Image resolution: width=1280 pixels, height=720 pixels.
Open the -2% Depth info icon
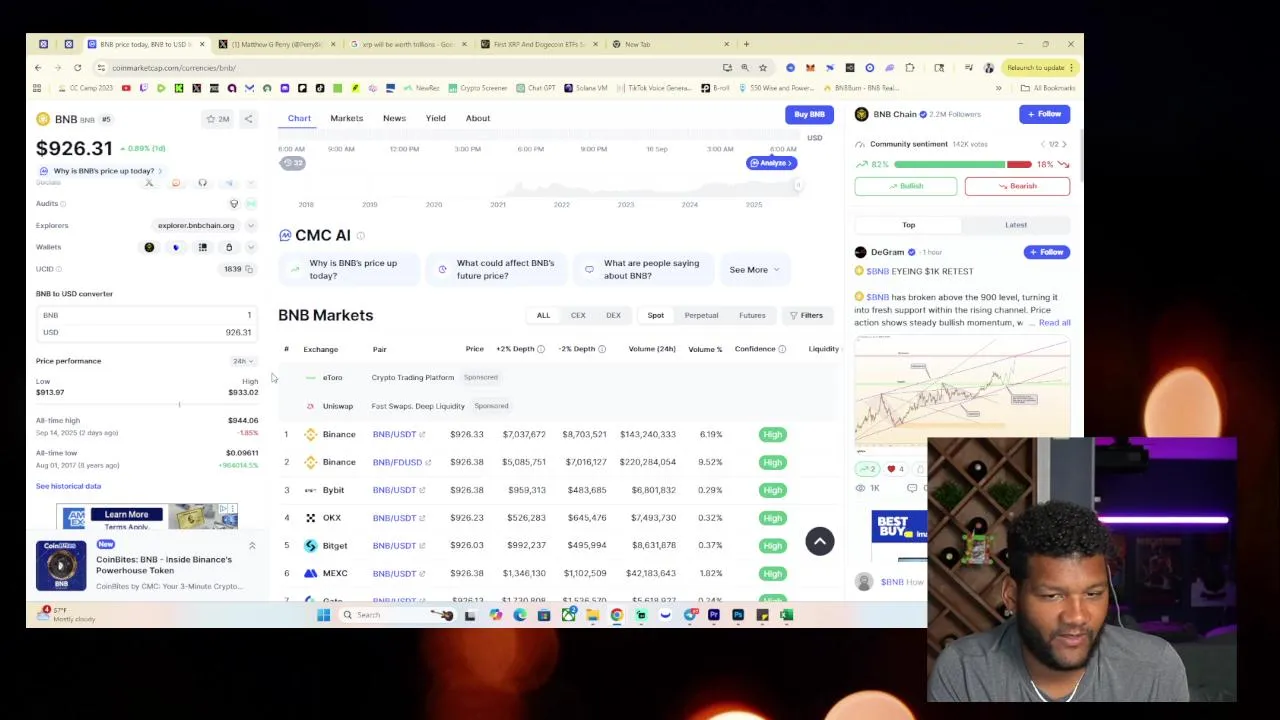[x=602, y=349]
